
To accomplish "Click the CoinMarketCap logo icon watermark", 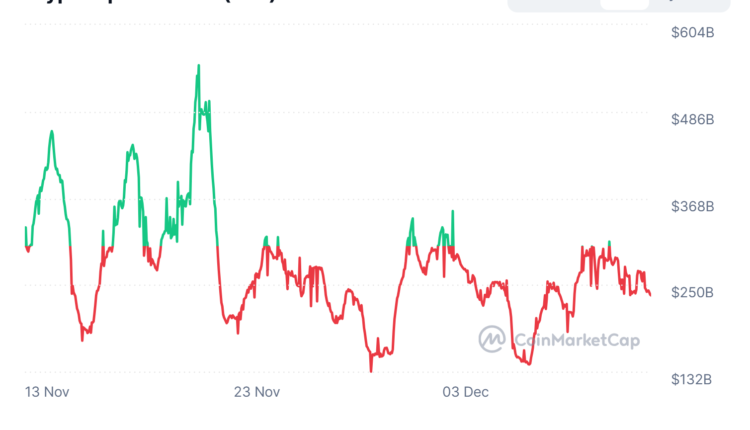I will (x=491, y=339).
